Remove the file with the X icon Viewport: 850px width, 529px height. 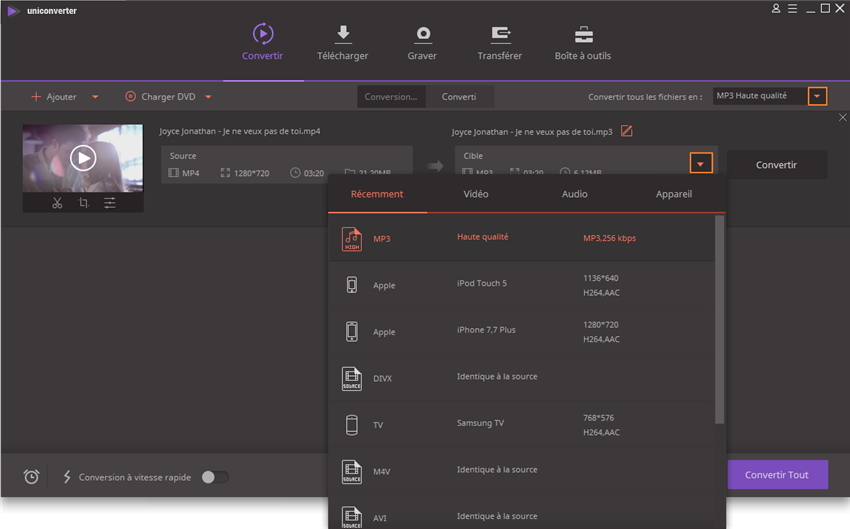coord(842,117)
